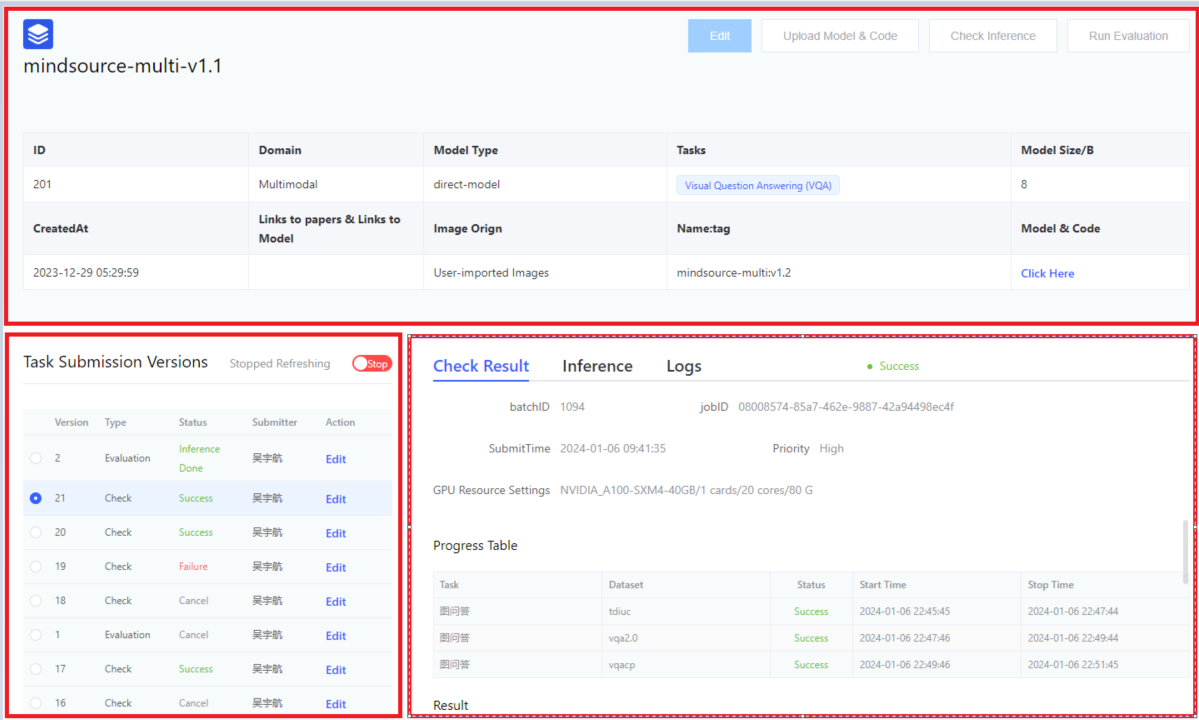The width and height of the screenshot is (1199, 720).
Task: Toggle the Stop refreshing switch
Action: pos(371,364)
